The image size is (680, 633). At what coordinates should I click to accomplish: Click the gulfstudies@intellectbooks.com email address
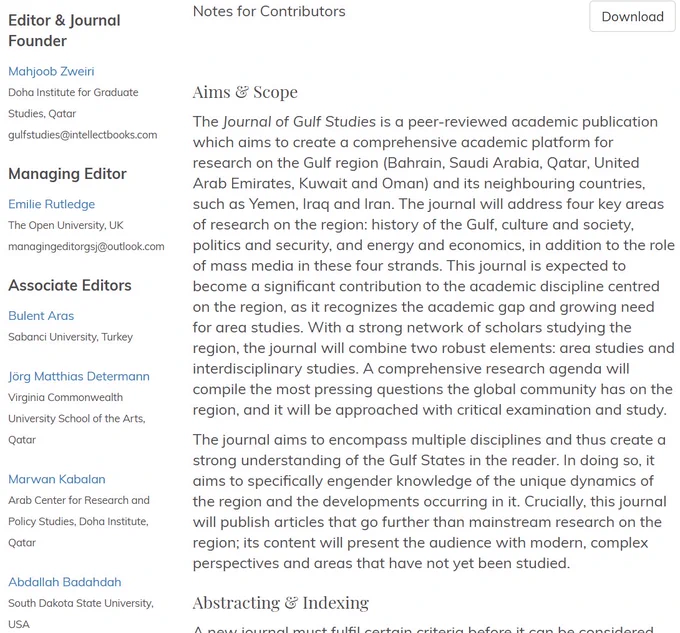(x=82, y=135)
